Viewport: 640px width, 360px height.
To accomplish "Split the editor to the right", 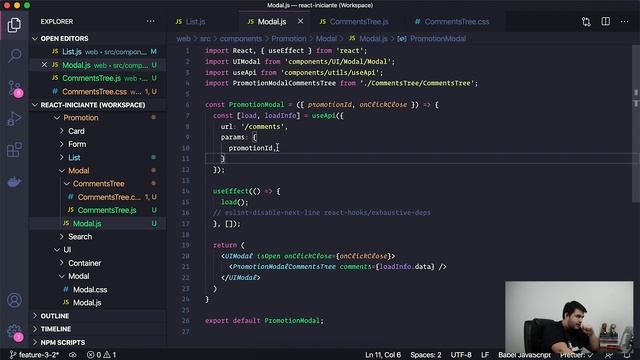I will point(606,21).
